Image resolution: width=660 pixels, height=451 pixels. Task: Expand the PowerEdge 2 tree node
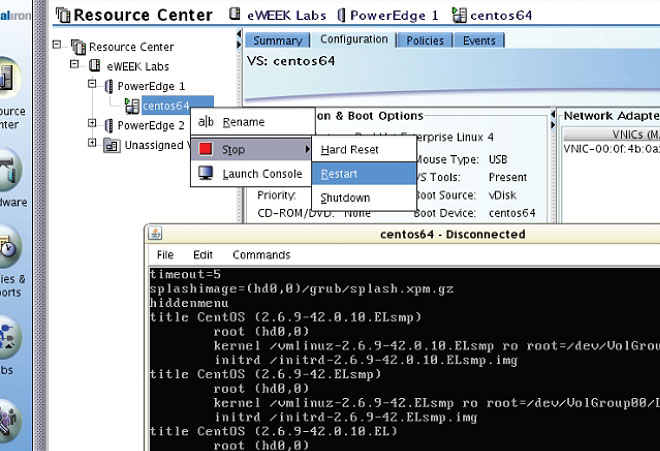point(93,125)
